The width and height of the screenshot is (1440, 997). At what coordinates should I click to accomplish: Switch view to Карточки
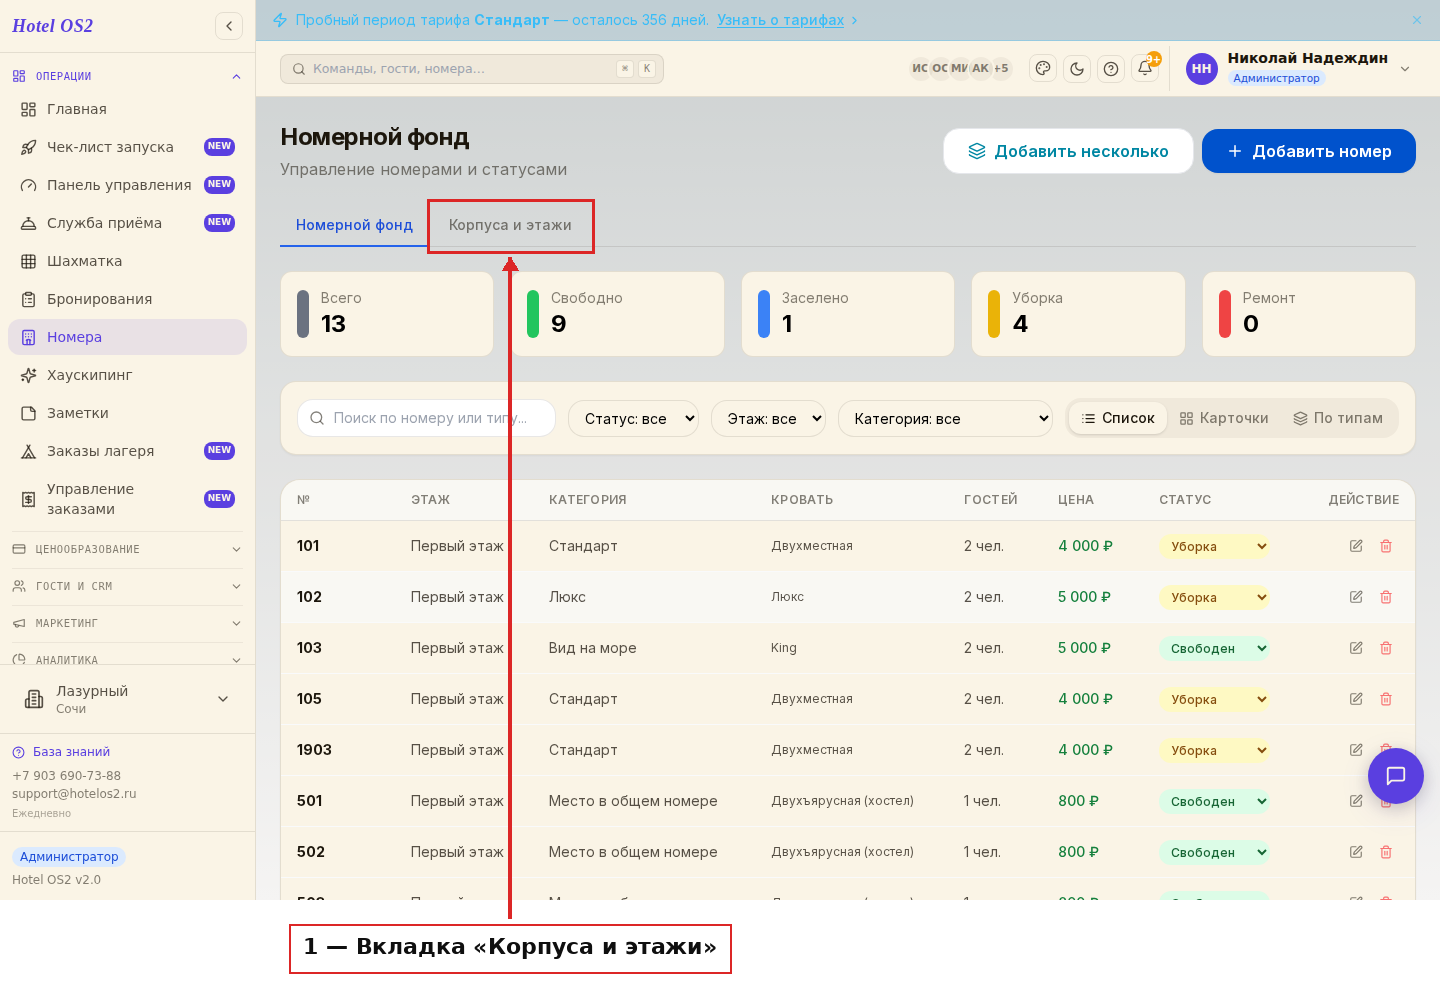coord(1224,418)
